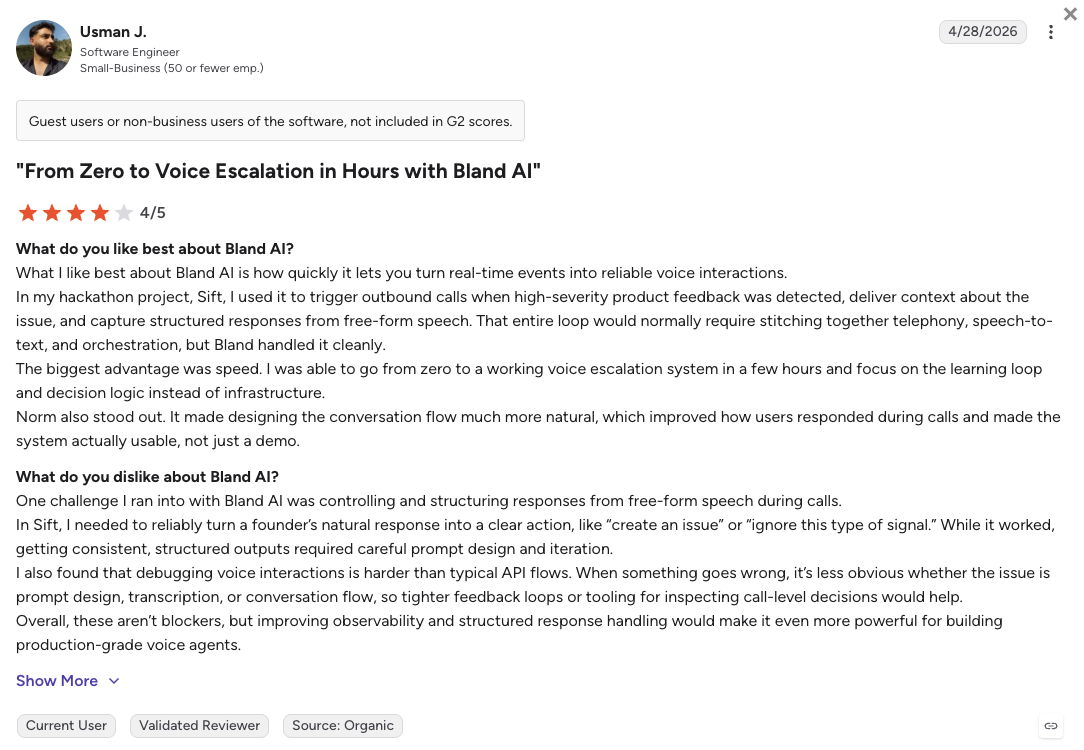Click the chevron next to Show More

[114, 681]
